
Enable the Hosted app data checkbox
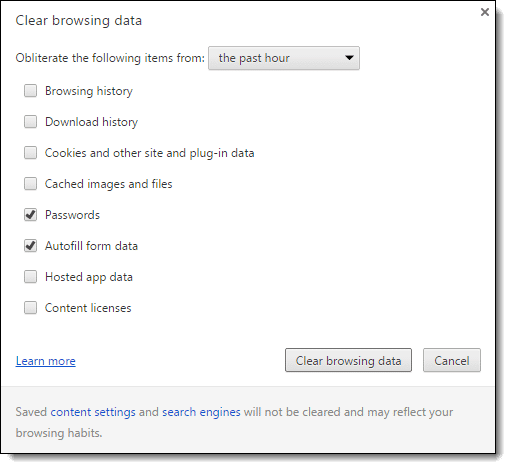click(30, 277)
